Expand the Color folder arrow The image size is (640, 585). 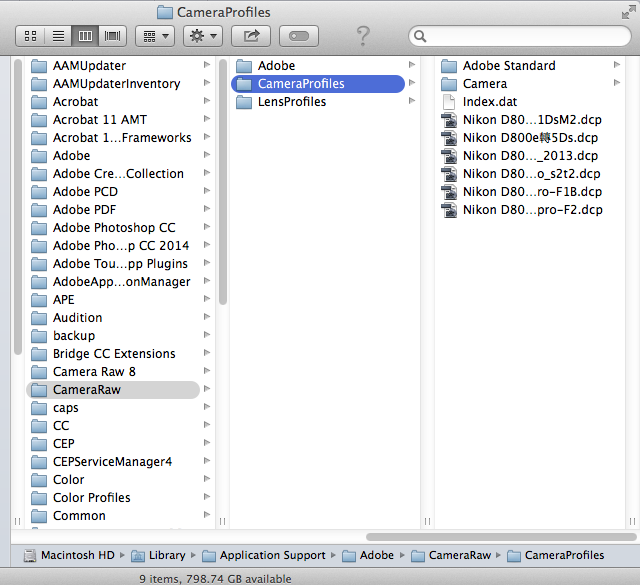tap(207, 478)
